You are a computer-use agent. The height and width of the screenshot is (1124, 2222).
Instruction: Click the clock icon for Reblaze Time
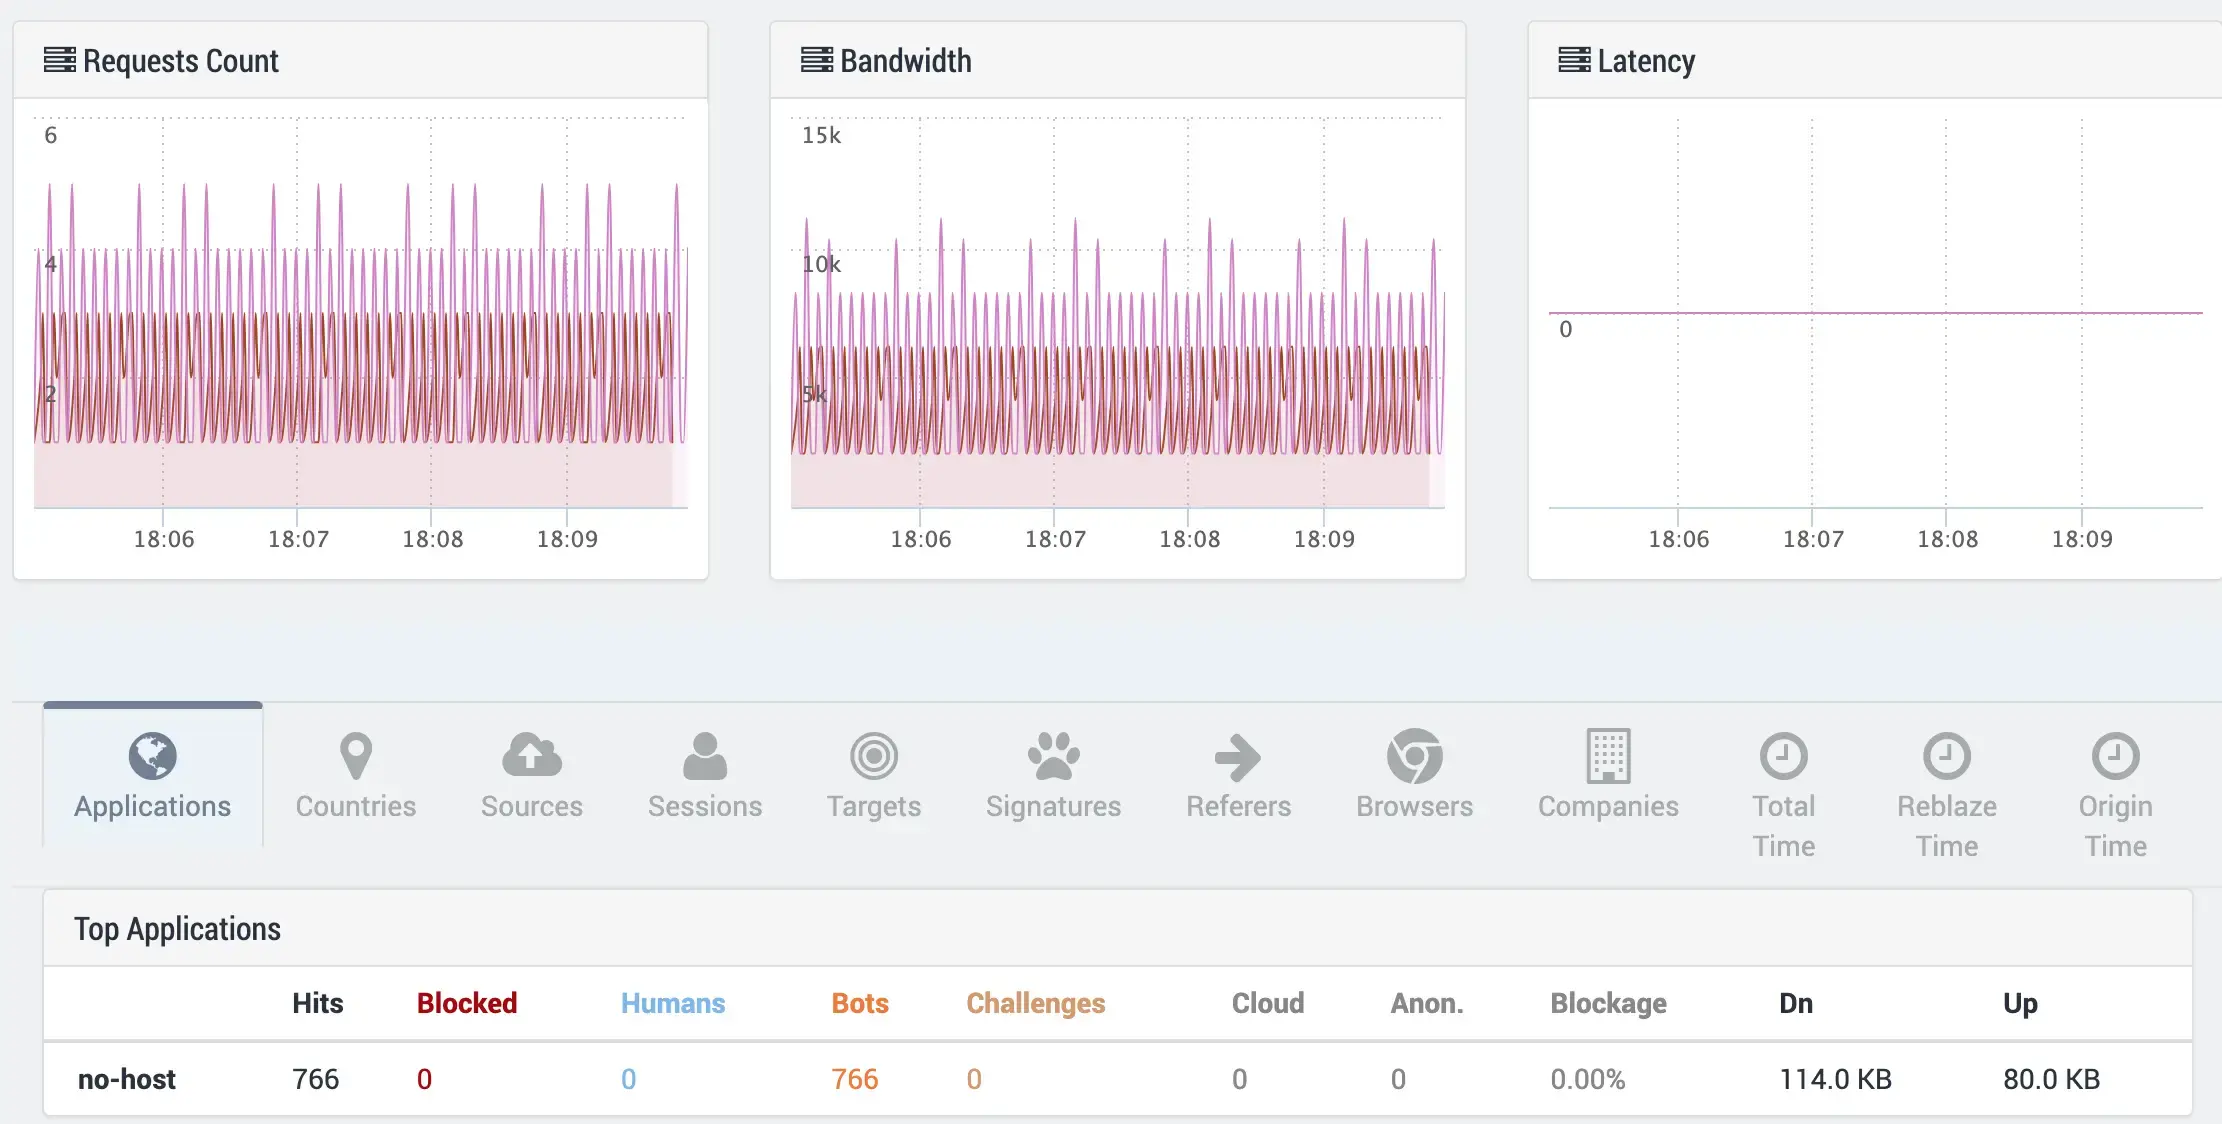pos(1947,756)
